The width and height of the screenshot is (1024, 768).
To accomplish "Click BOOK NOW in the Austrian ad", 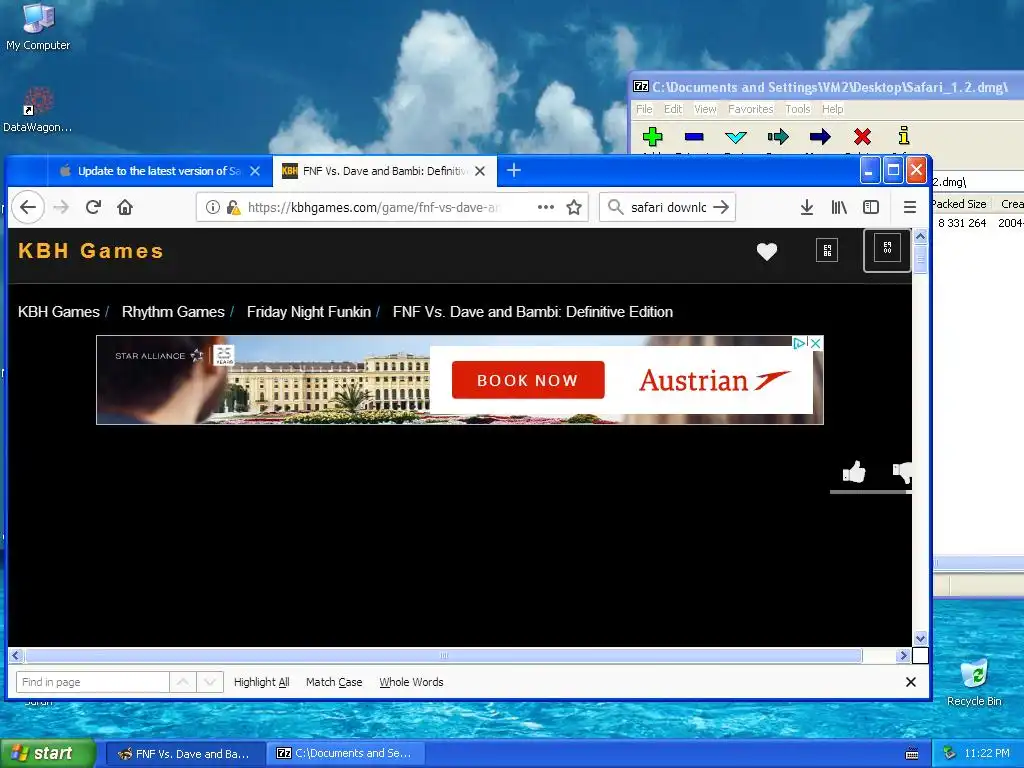I will 528,380.
